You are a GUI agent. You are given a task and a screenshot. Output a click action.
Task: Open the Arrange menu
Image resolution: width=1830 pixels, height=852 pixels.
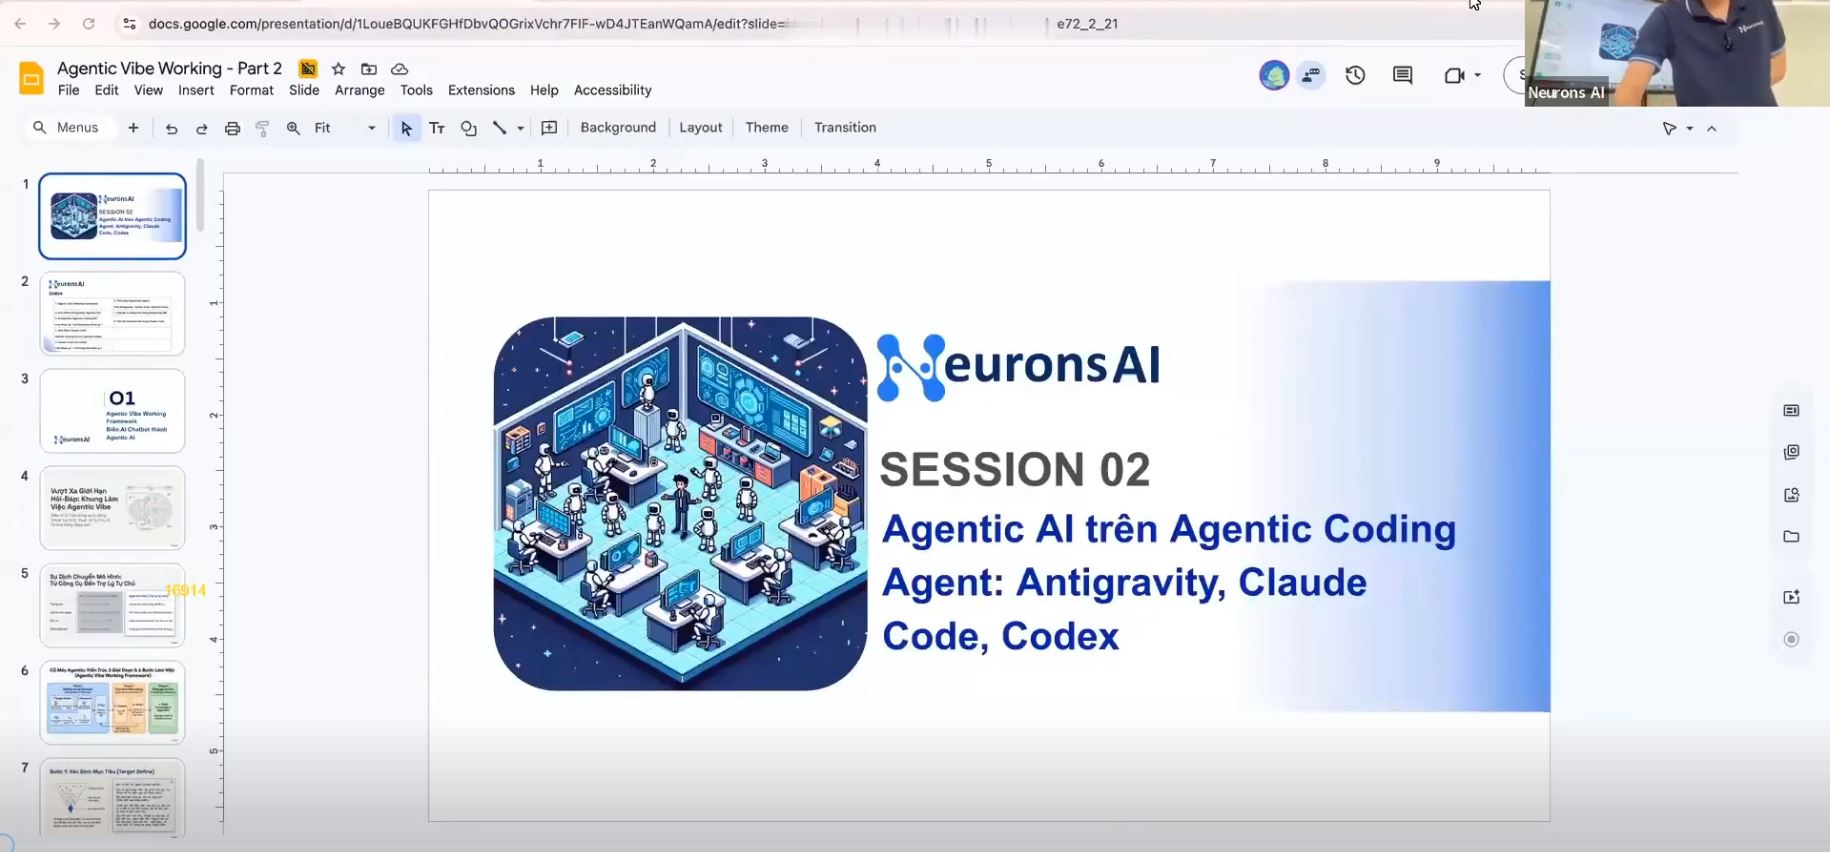(360, 90)
